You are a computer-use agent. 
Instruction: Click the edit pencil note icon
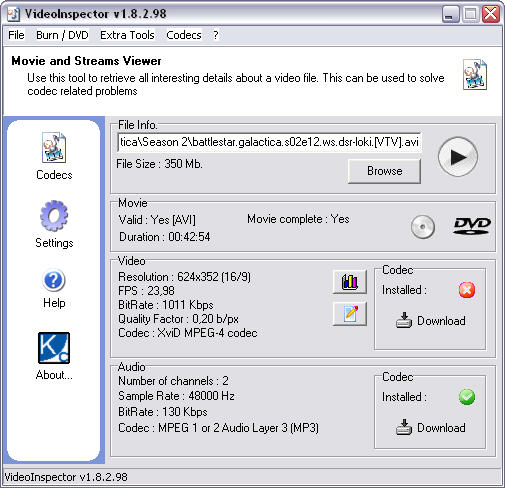tap(350, 313)
